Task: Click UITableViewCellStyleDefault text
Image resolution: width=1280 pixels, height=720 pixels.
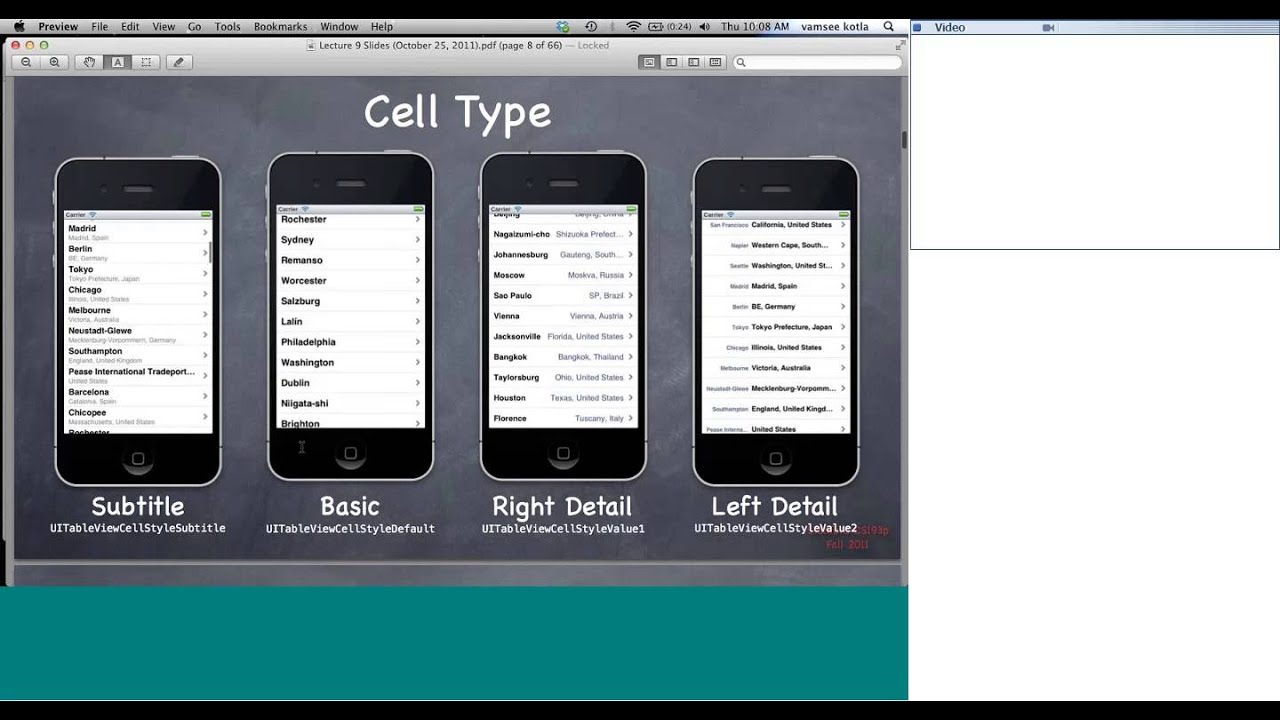Action: point(350,528)
